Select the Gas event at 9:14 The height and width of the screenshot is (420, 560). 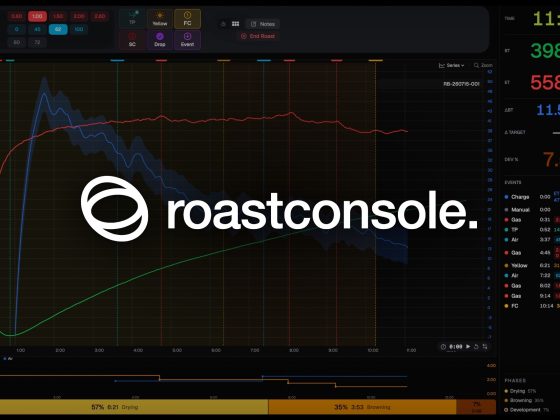click(531, 296)
